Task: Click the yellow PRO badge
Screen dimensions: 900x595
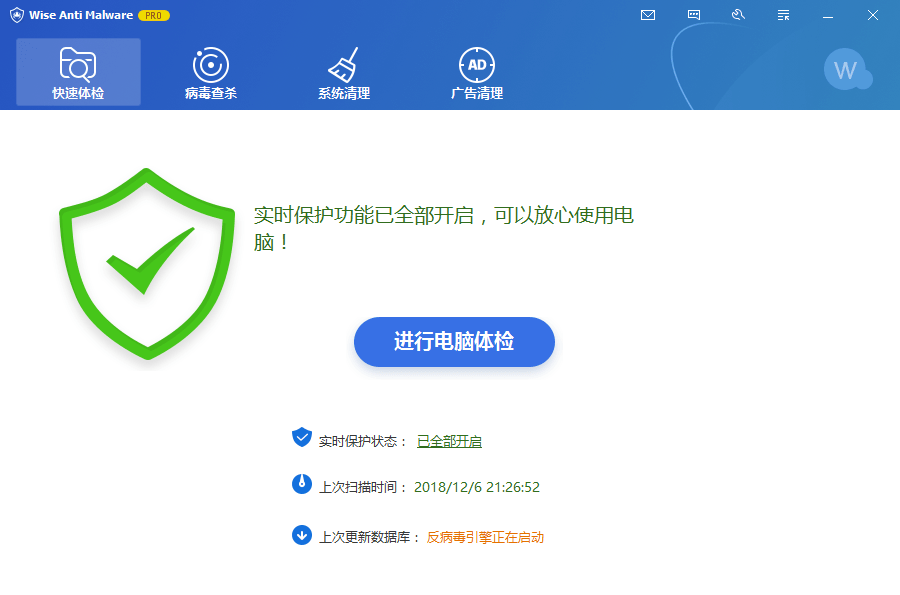Action: tap(154, 15)
